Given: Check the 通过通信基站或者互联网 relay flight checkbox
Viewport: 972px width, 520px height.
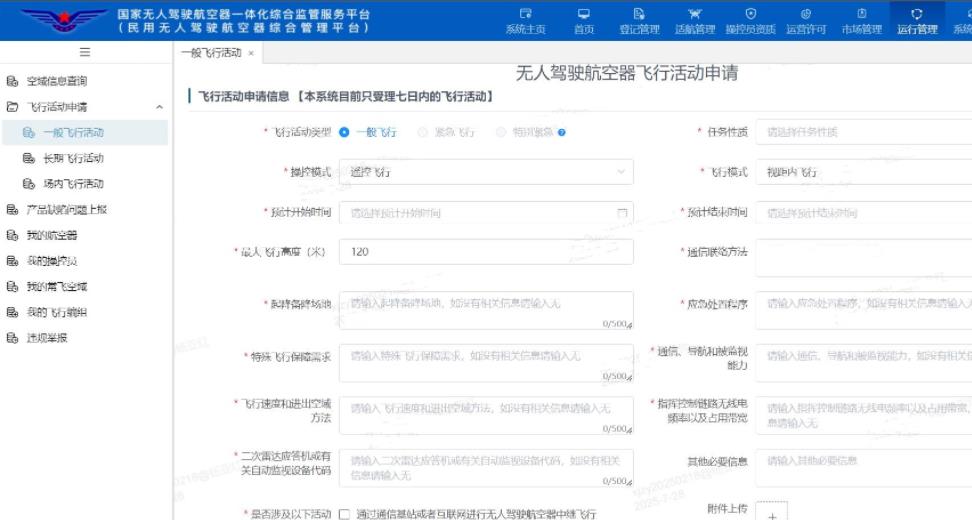Looking at the screenshot, I should 345,514.
